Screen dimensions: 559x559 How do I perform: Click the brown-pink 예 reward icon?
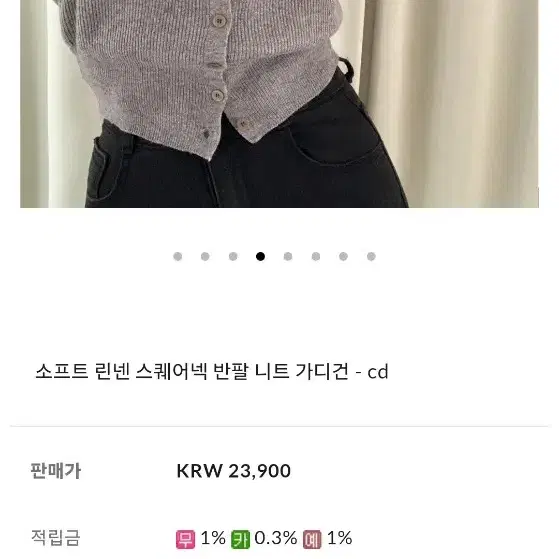312,539
